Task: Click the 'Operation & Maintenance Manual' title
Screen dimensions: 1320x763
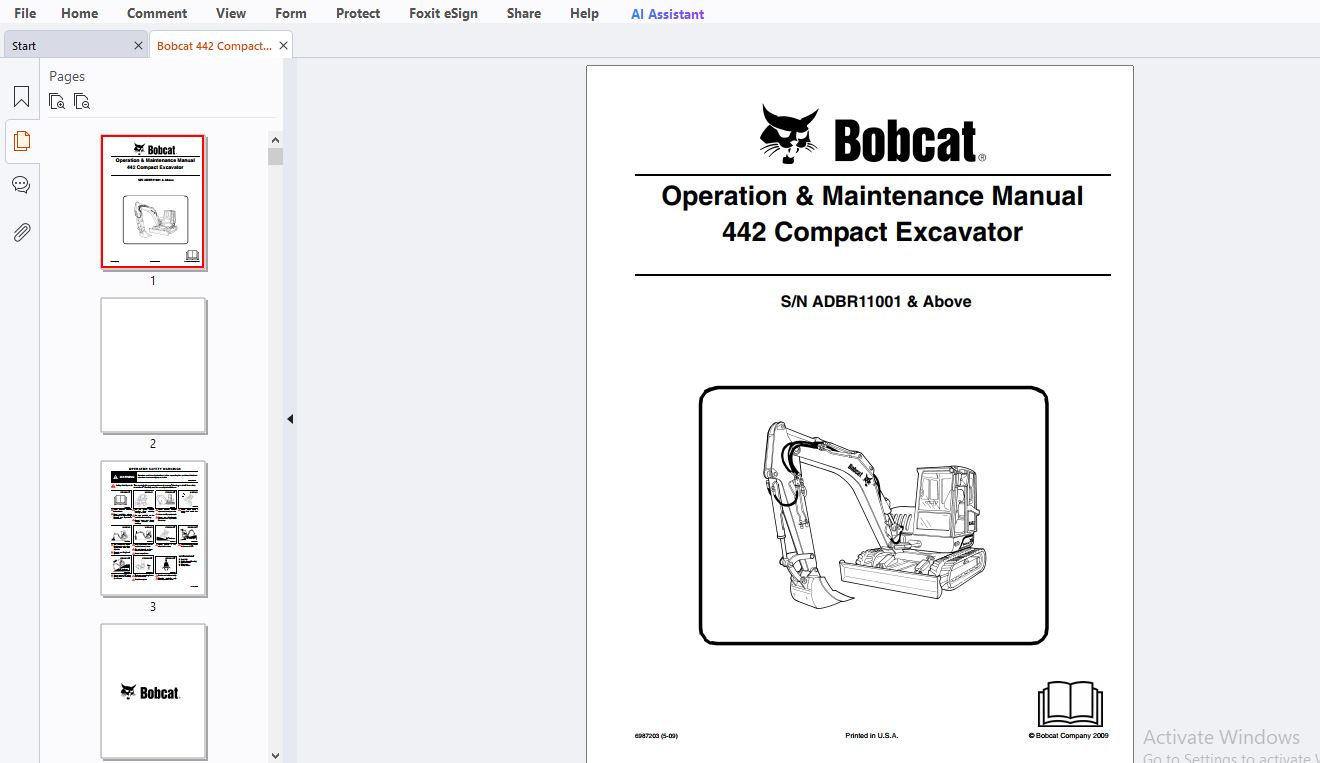Action: (872, 195)
